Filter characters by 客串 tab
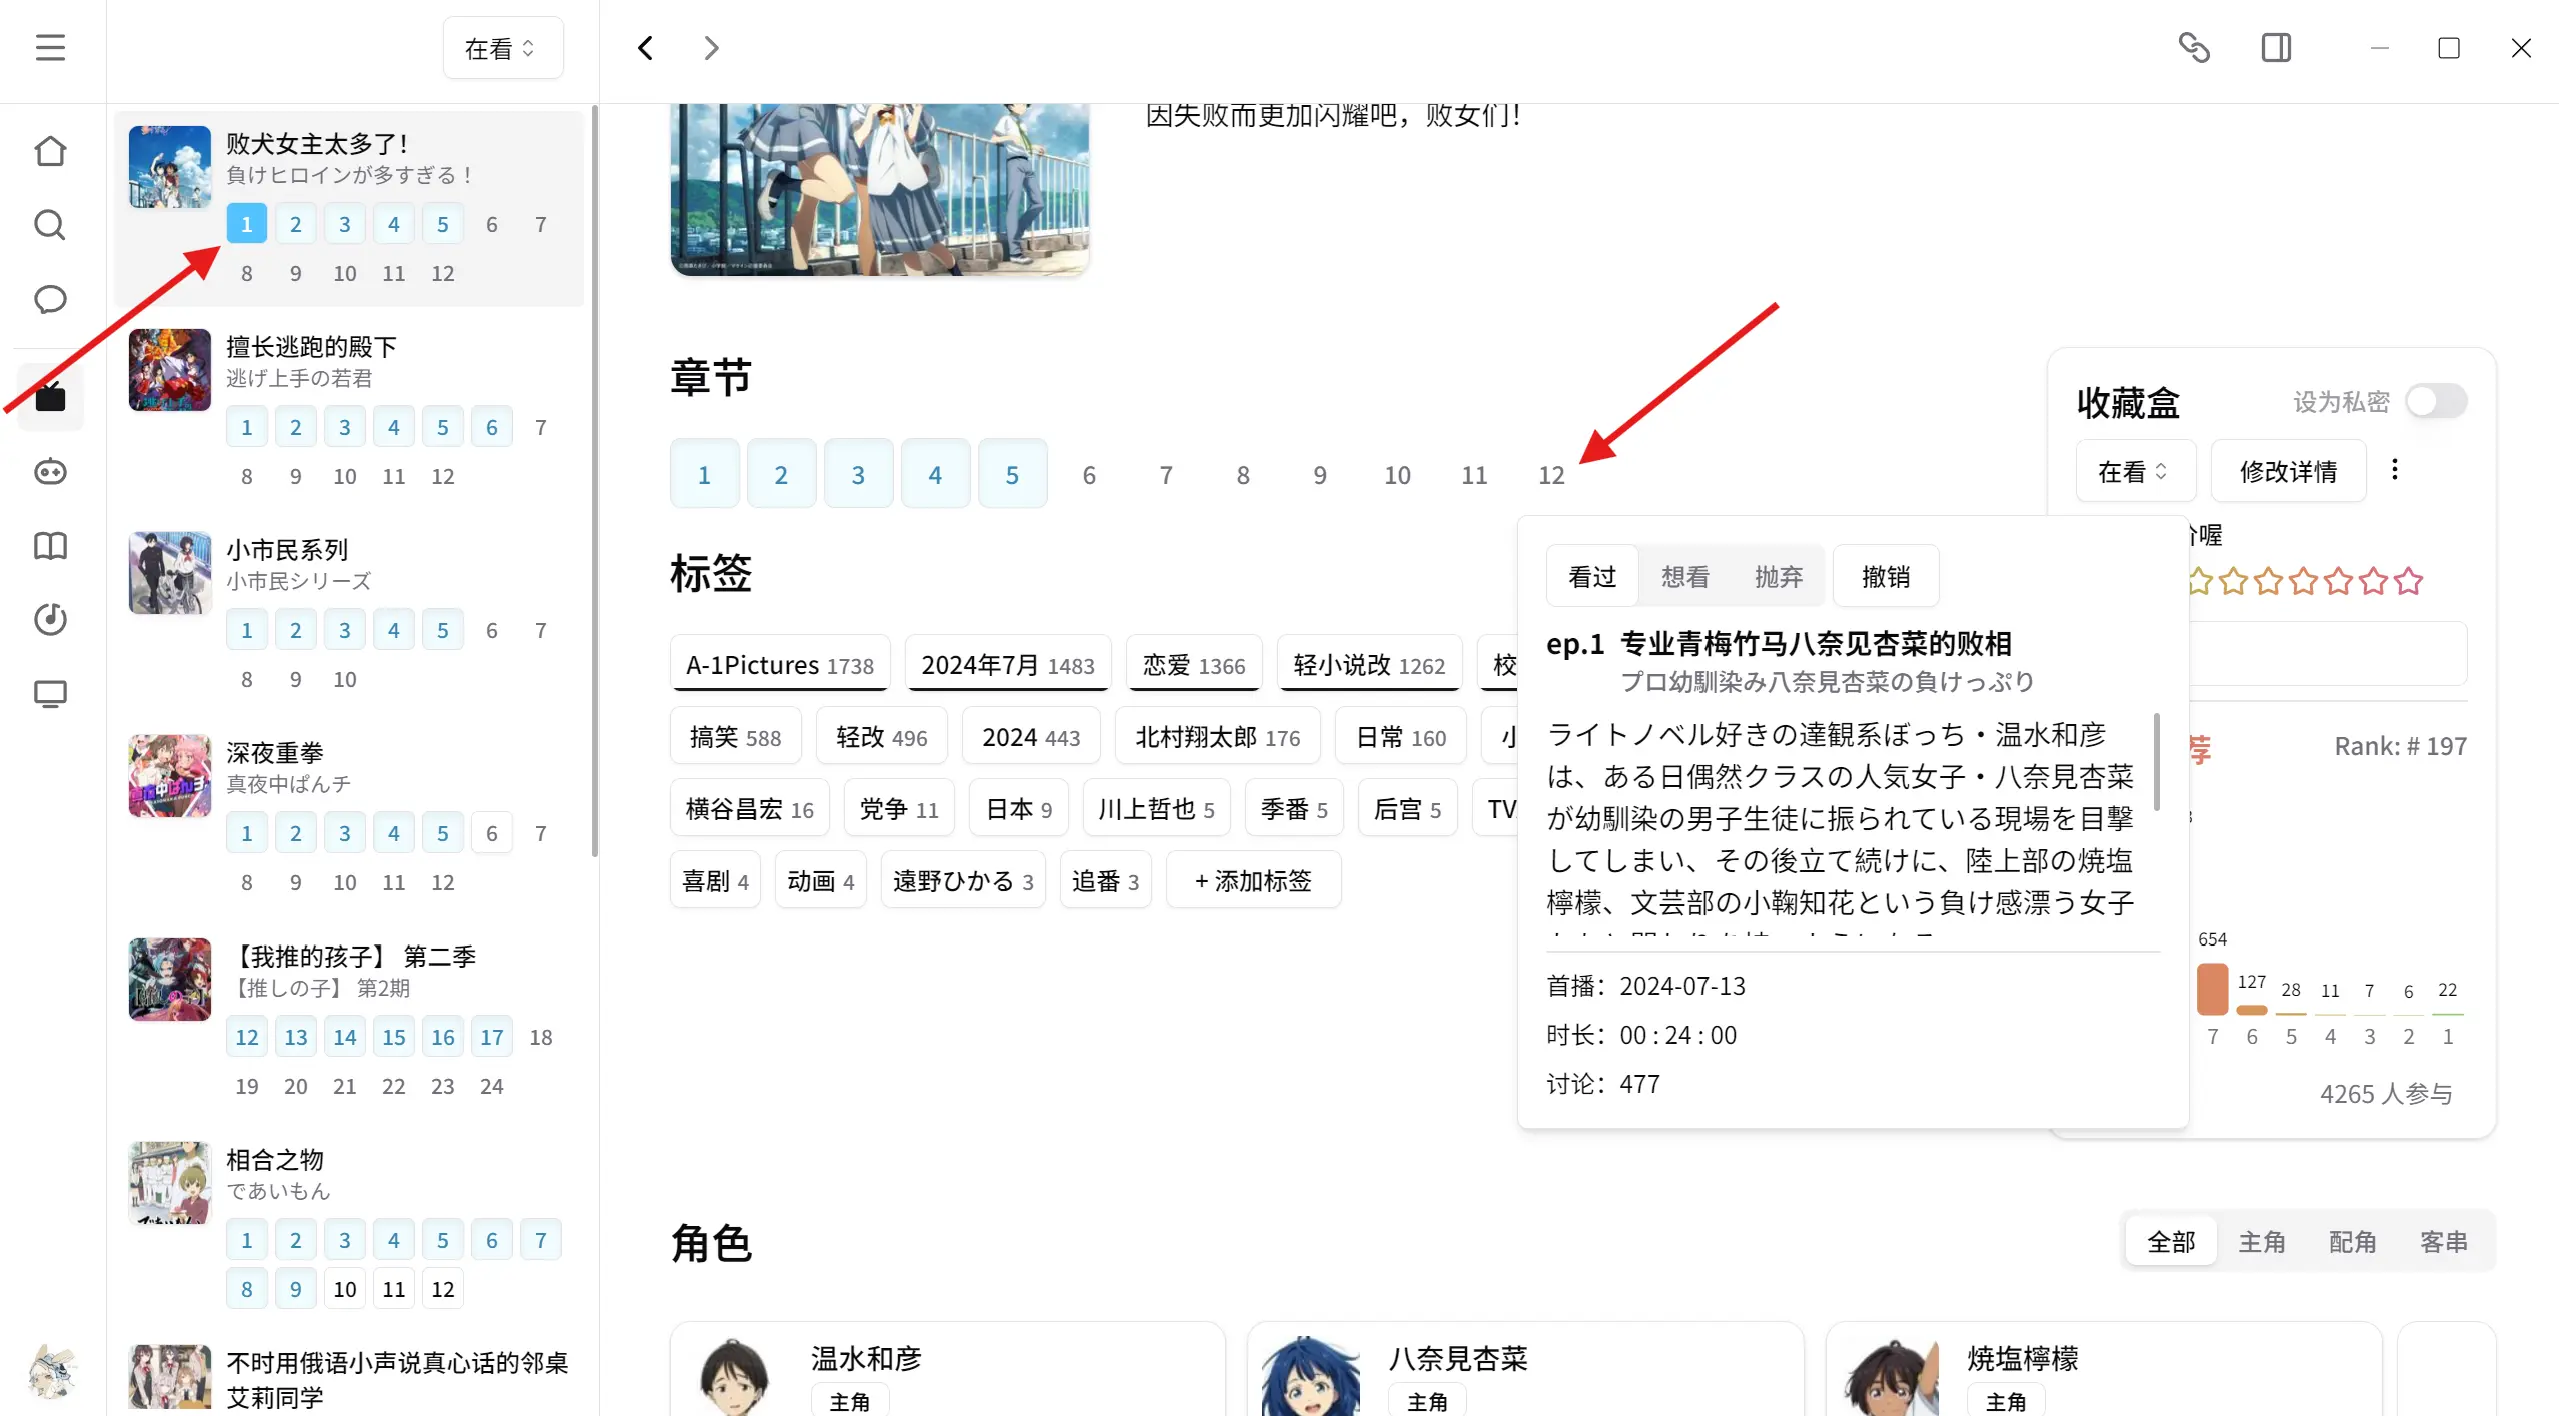Viewport: 2559px width, 1416px height. (x=2443, y=1241)
